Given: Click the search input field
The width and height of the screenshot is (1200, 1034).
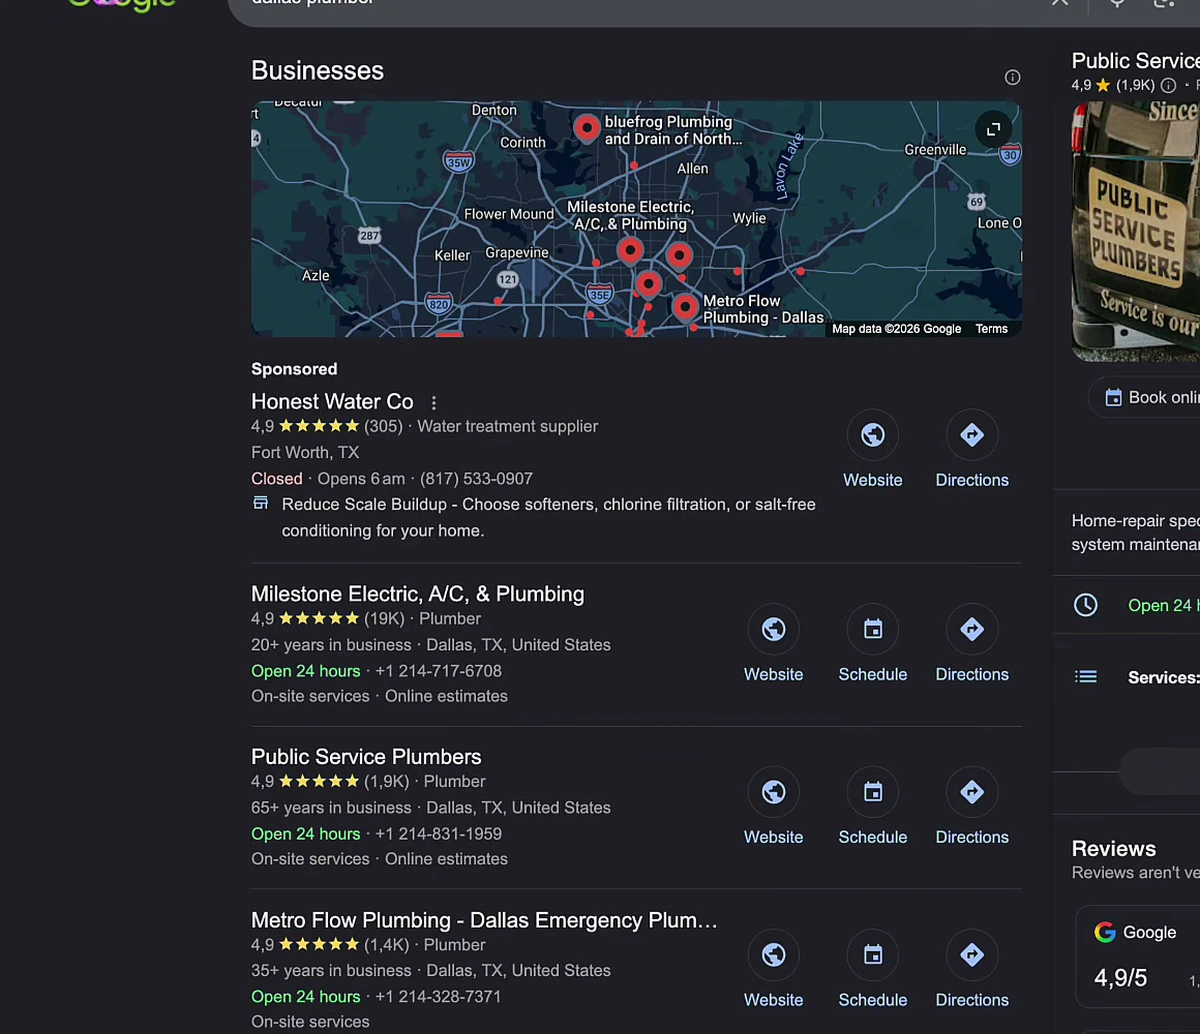Looking at the screenshot, I should [640, 5].
